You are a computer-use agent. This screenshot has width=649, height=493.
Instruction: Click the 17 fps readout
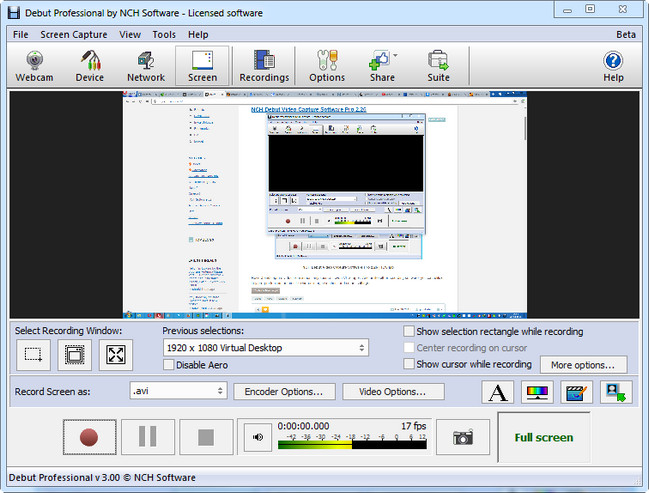click(413, 426)
